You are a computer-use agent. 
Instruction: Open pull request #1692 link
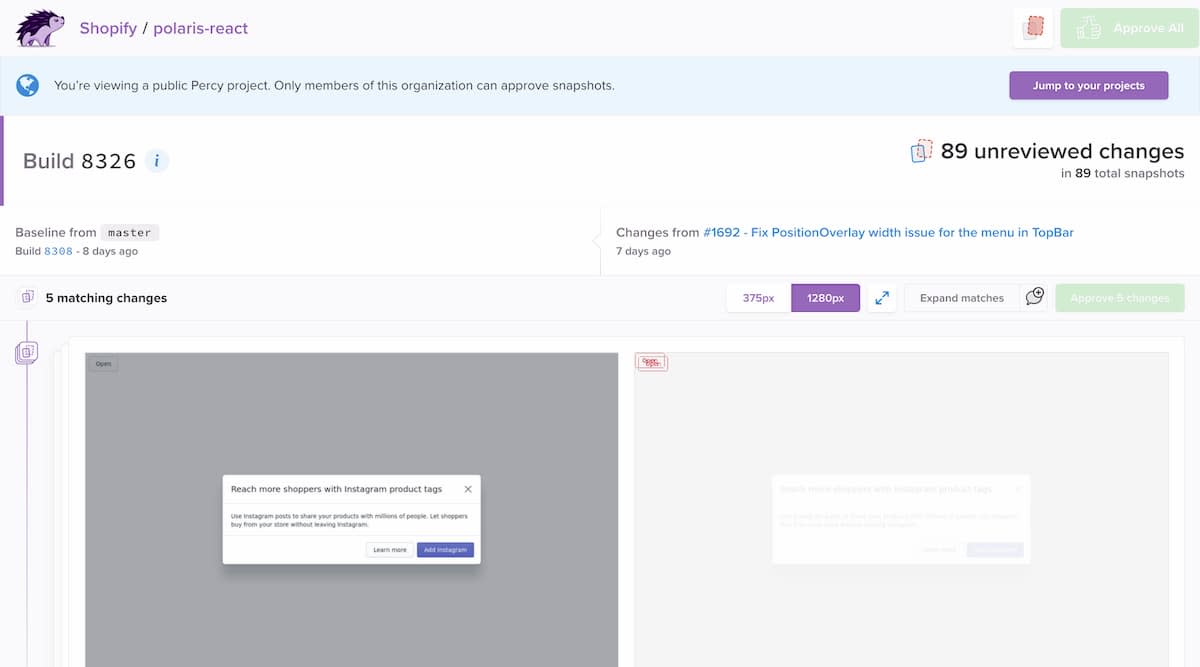pos(888,232)
